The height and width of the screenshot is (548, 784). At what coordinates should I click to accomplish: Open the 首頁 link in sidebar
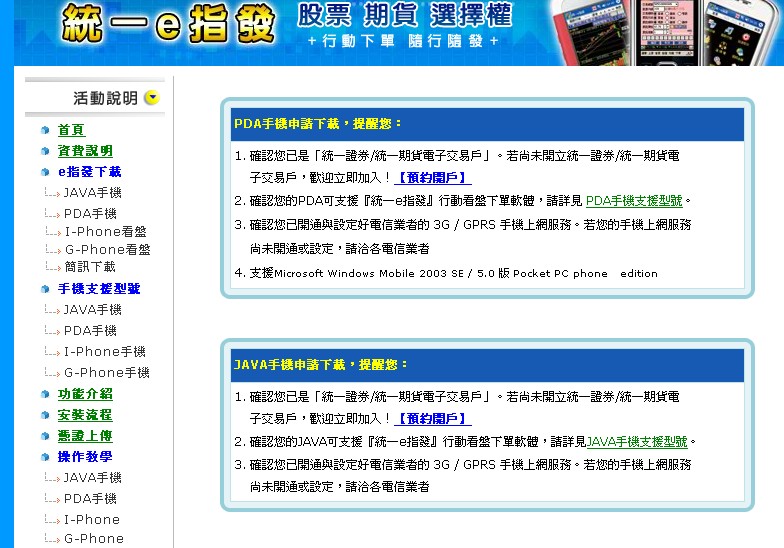click(72, 130)
